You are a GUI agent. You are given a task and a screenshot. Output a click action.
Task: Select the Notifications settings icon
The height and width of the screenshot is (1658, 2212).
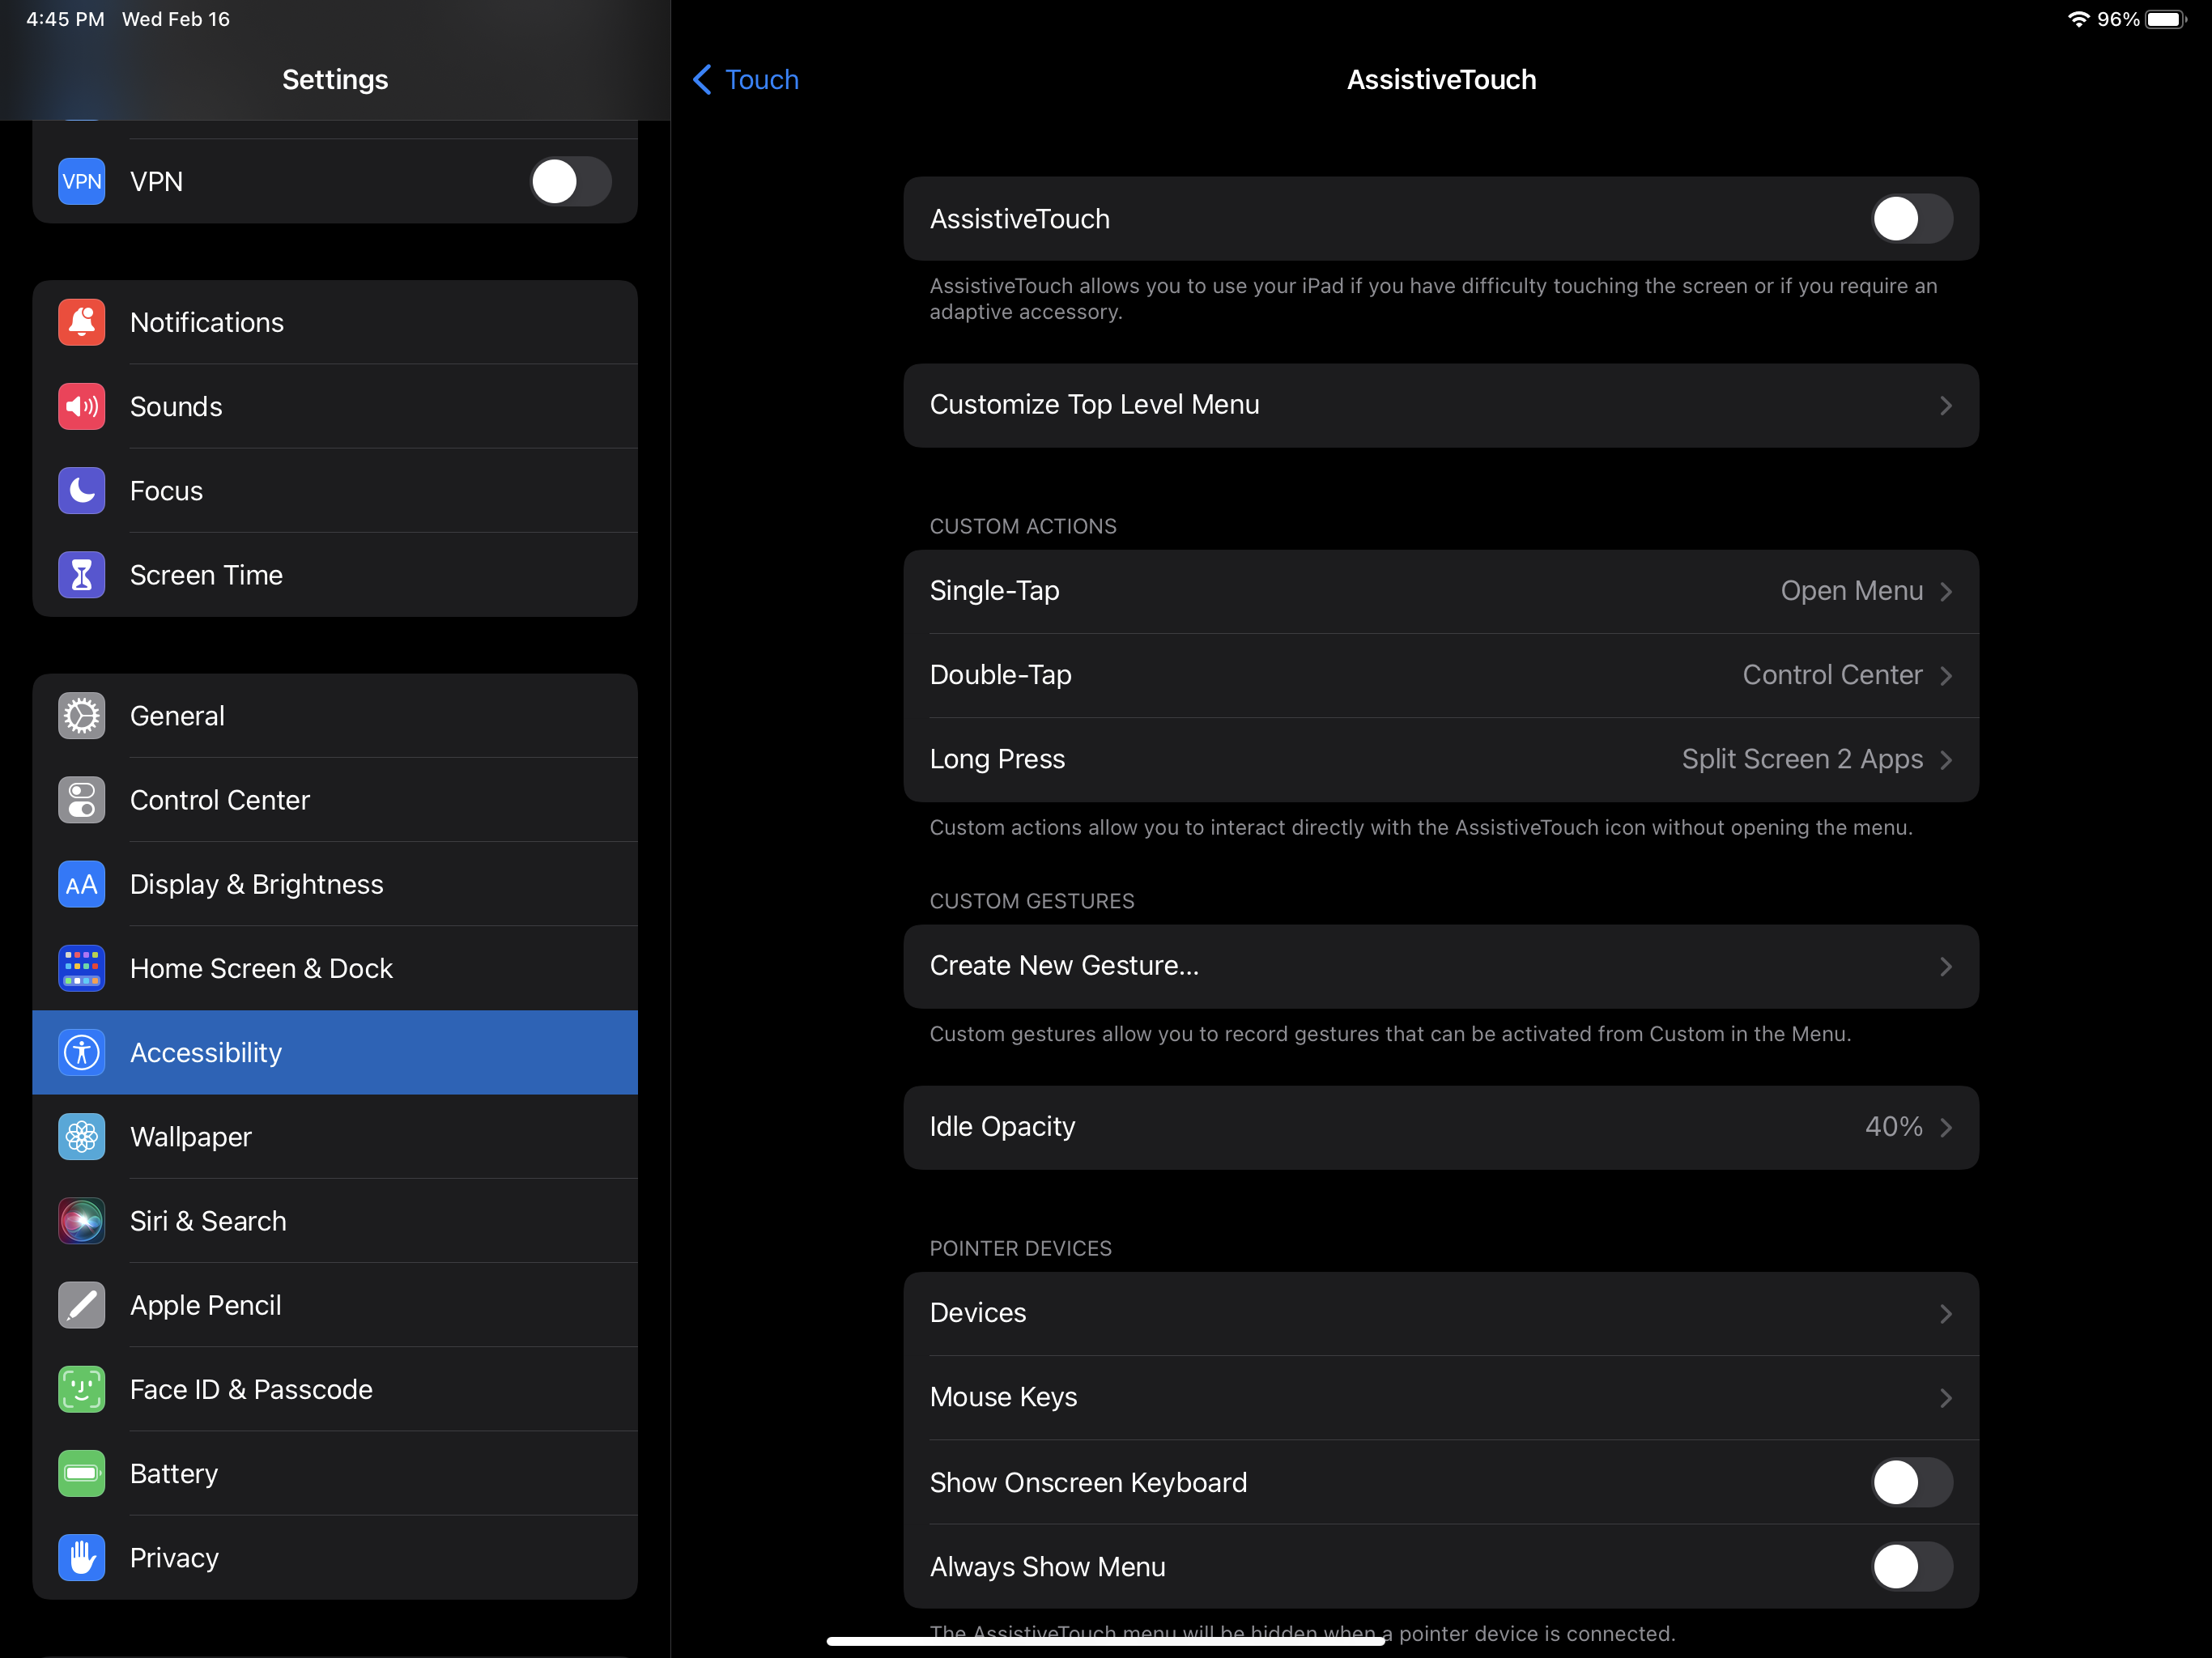point(81,322)
